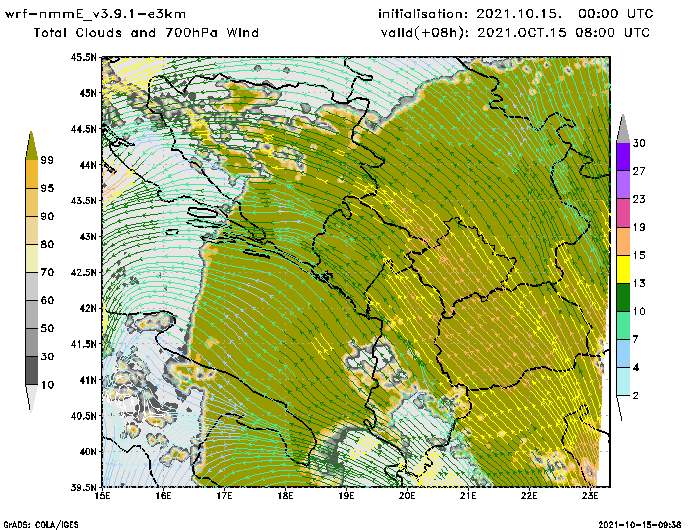Click the 40.5N latitude label
The height and width of the screenshot is (530, 700).
tap(83, 416)
